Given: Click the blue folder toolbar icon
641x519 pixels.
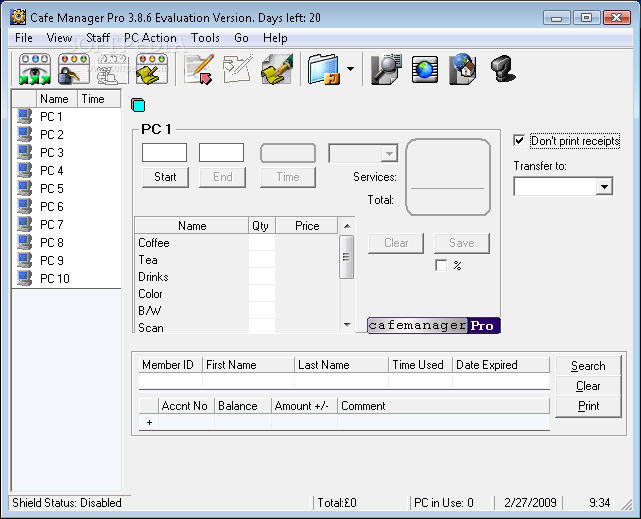Looking at the screenshot, I should coord(324,69).
